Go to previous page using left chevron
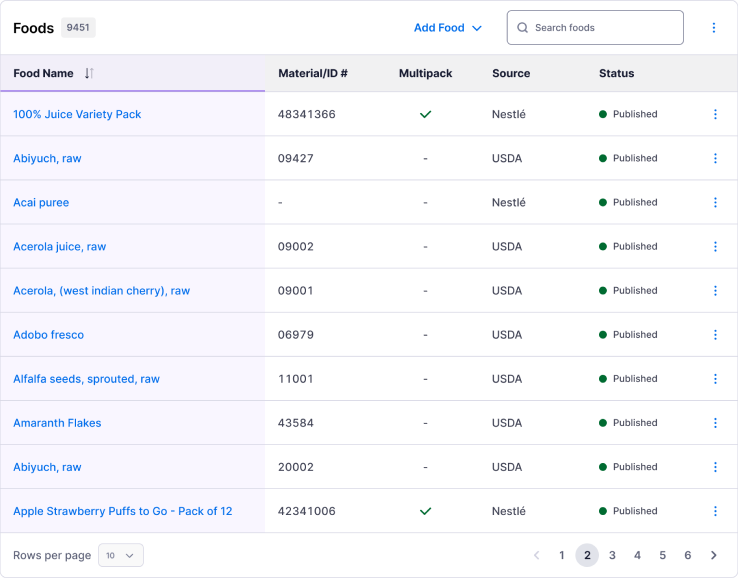 coord(537,555)
